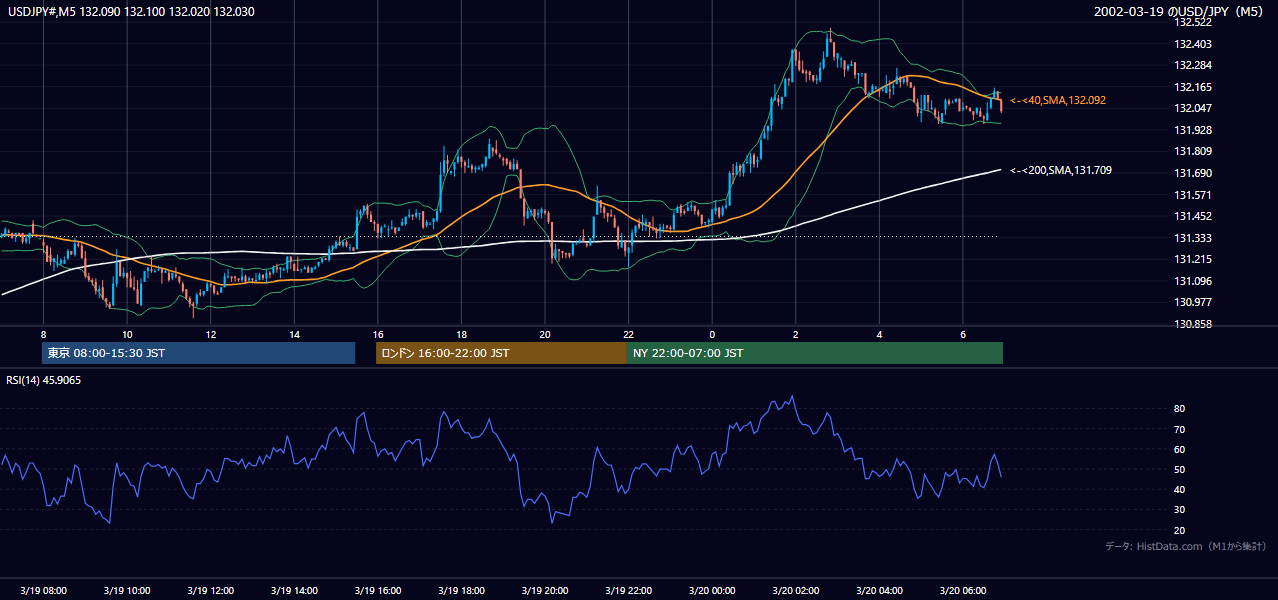Click the RSI(14) 45.9065 indicator label
The width and height of the screenshot is (1278, 600).
(x=44, y=380)
